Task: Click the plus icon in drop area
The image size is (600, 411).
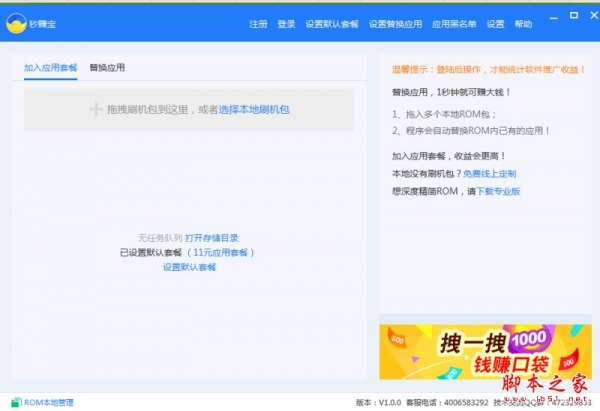Action: (x=96, y=109)
